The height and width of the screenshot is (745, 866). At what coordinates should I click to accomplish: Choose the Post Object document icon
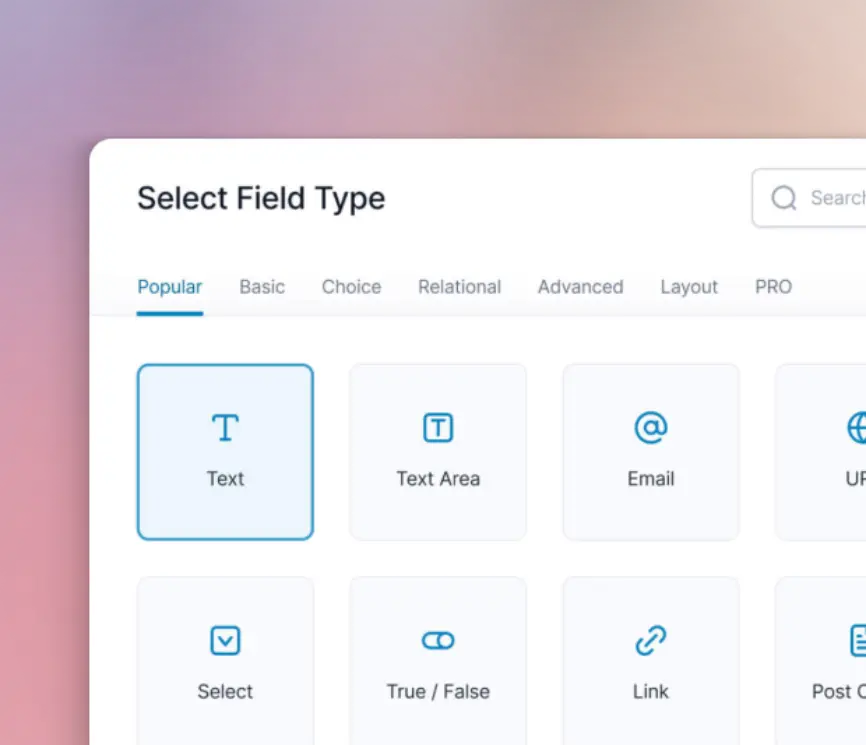click(858, 641)
